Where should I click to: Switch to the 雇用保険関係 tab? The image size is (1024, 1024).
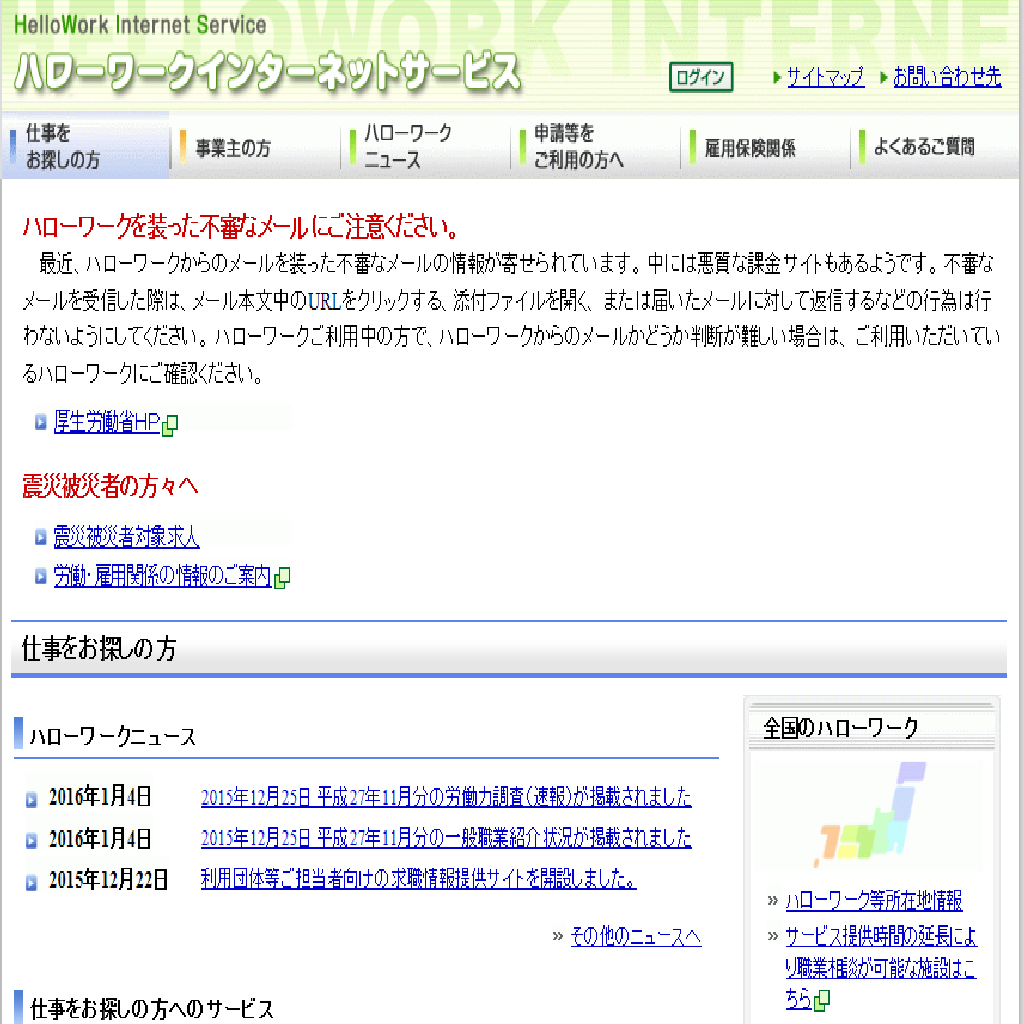click(765, 147)
